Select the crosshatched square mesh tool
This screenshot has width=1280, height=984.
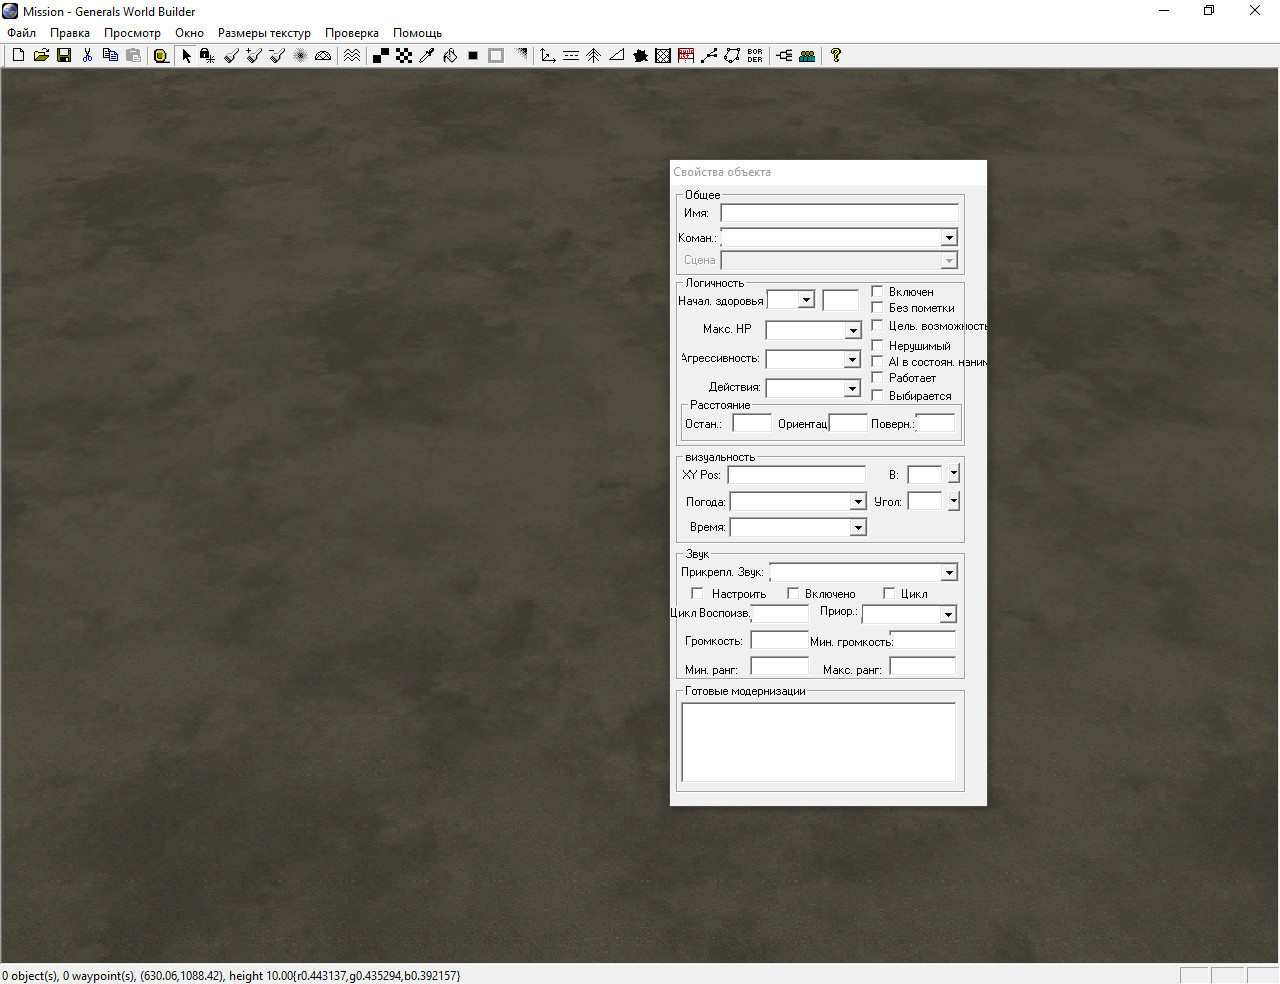point(663,56)
